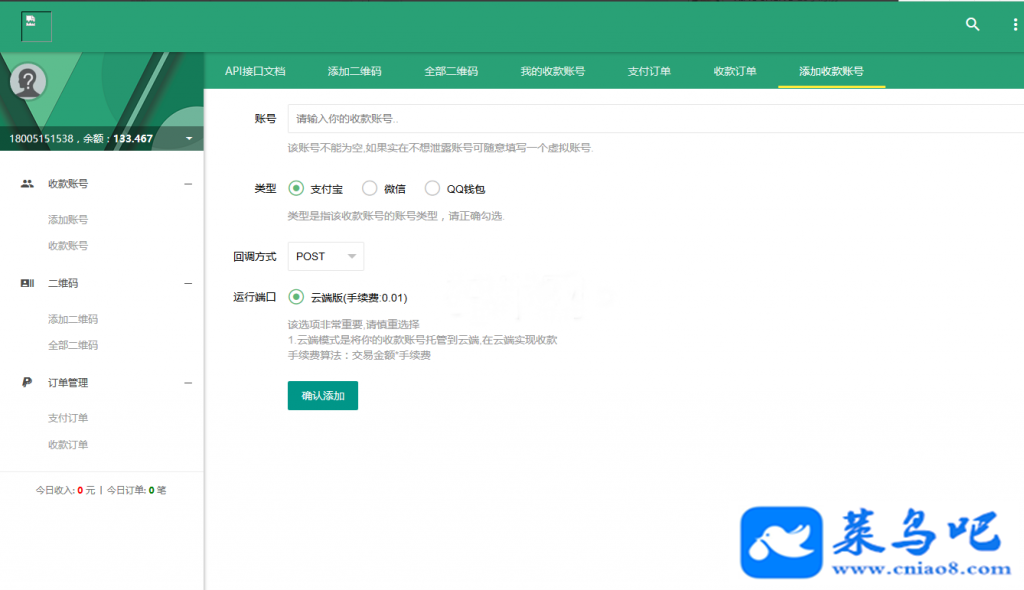Click the site logo in header
The height and width of the screenshot is (590, 1024).
click(36, 26)
